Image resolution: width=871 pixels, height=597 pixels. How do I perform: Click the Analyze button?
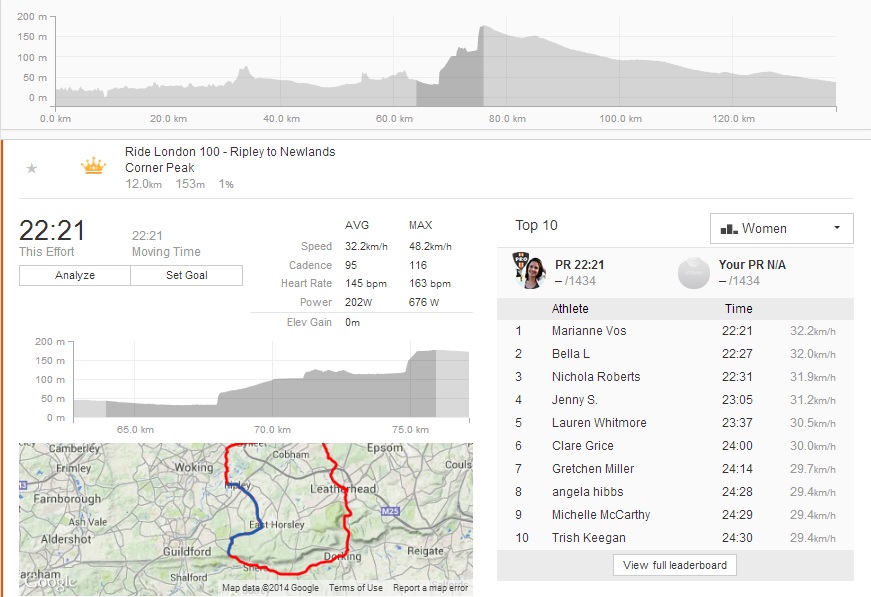pos(75,275)
